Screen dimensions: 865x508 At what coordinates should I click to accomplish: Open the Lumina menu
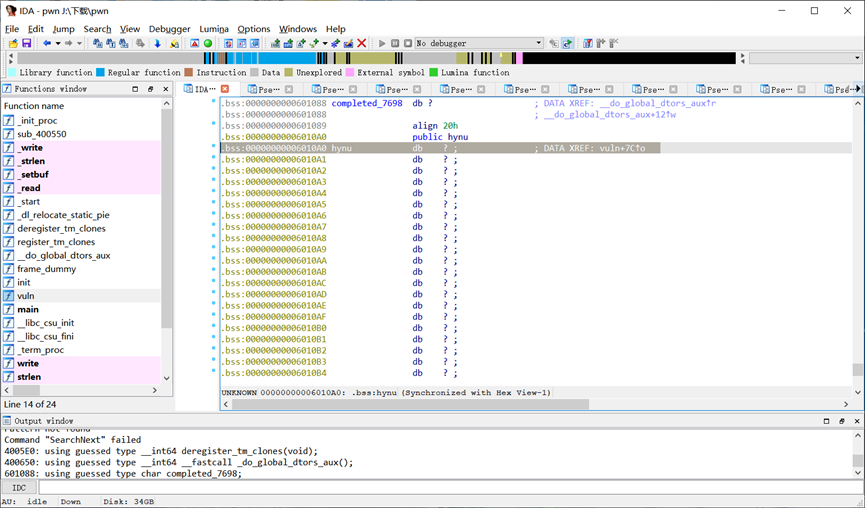214,29
